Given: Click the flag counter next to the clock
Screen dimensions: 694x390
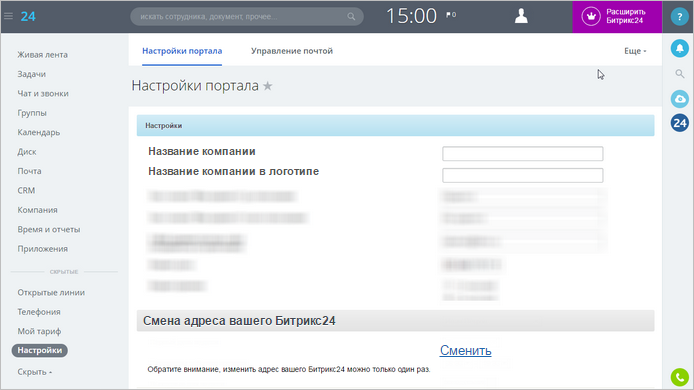Looking at the screenshot, I should point(451,15).
